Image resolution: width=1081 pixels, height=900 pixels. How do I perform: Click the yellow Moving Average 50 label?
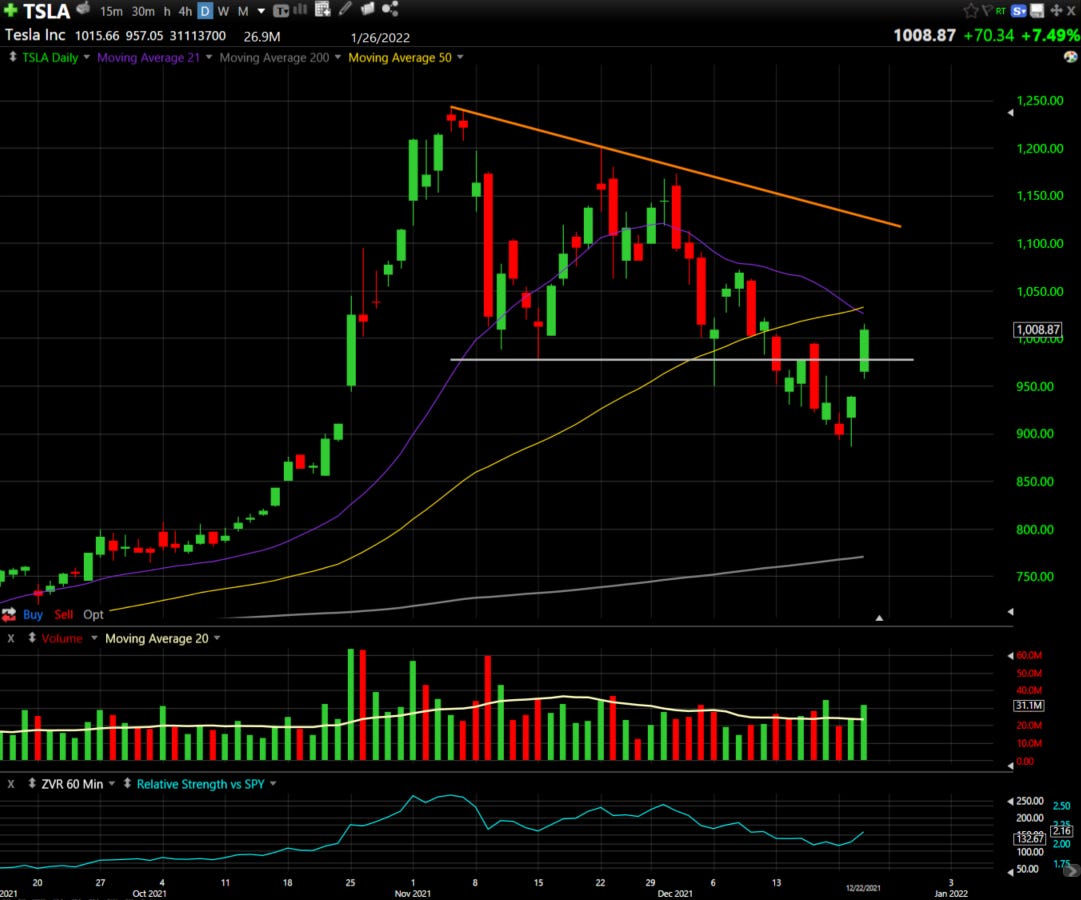coord(400,58)
